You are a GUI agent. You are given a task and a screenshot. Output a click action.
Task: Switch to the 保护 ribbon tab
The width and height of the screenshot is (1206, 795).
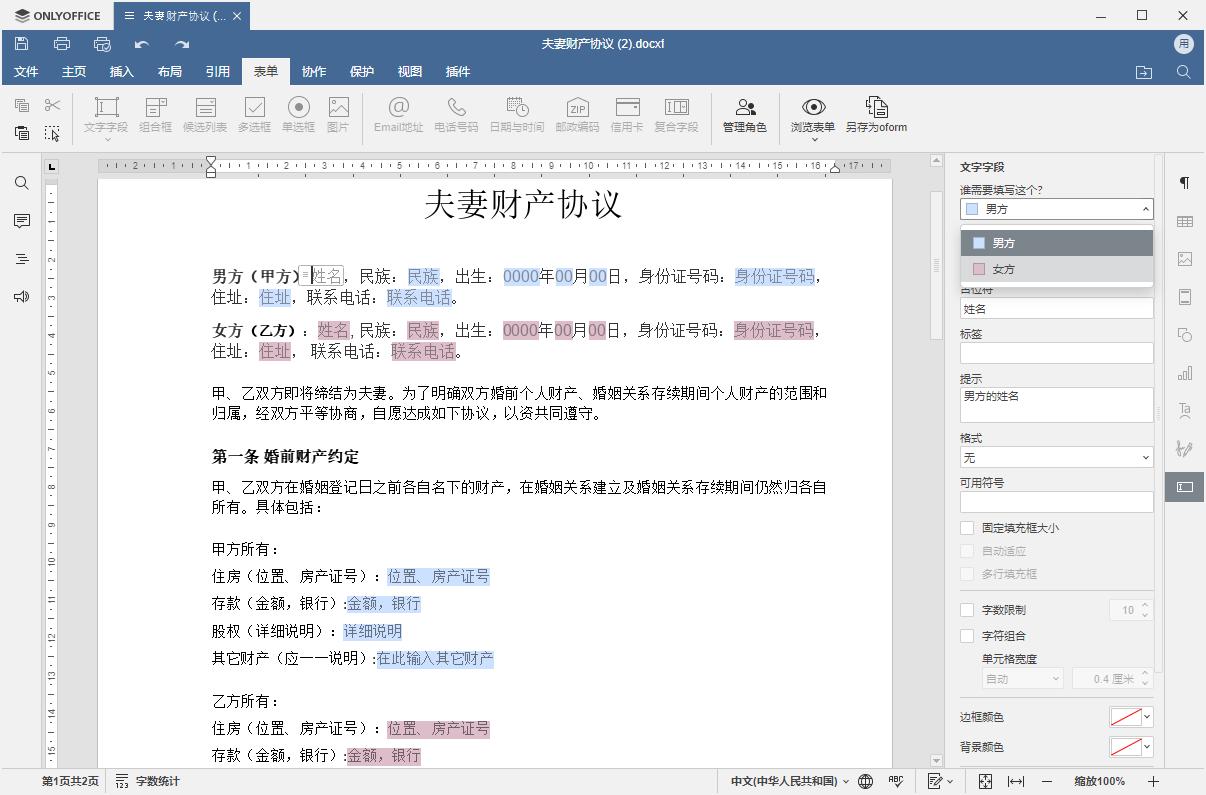[362, 71]
